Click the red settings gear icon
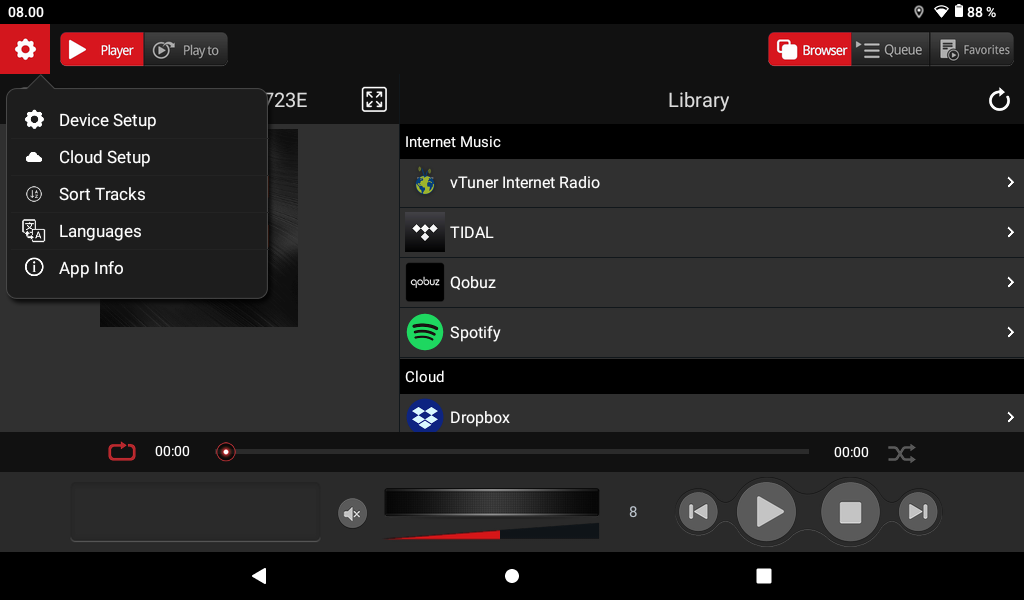Screen dimensions: 1024x600 pos(25,49)
